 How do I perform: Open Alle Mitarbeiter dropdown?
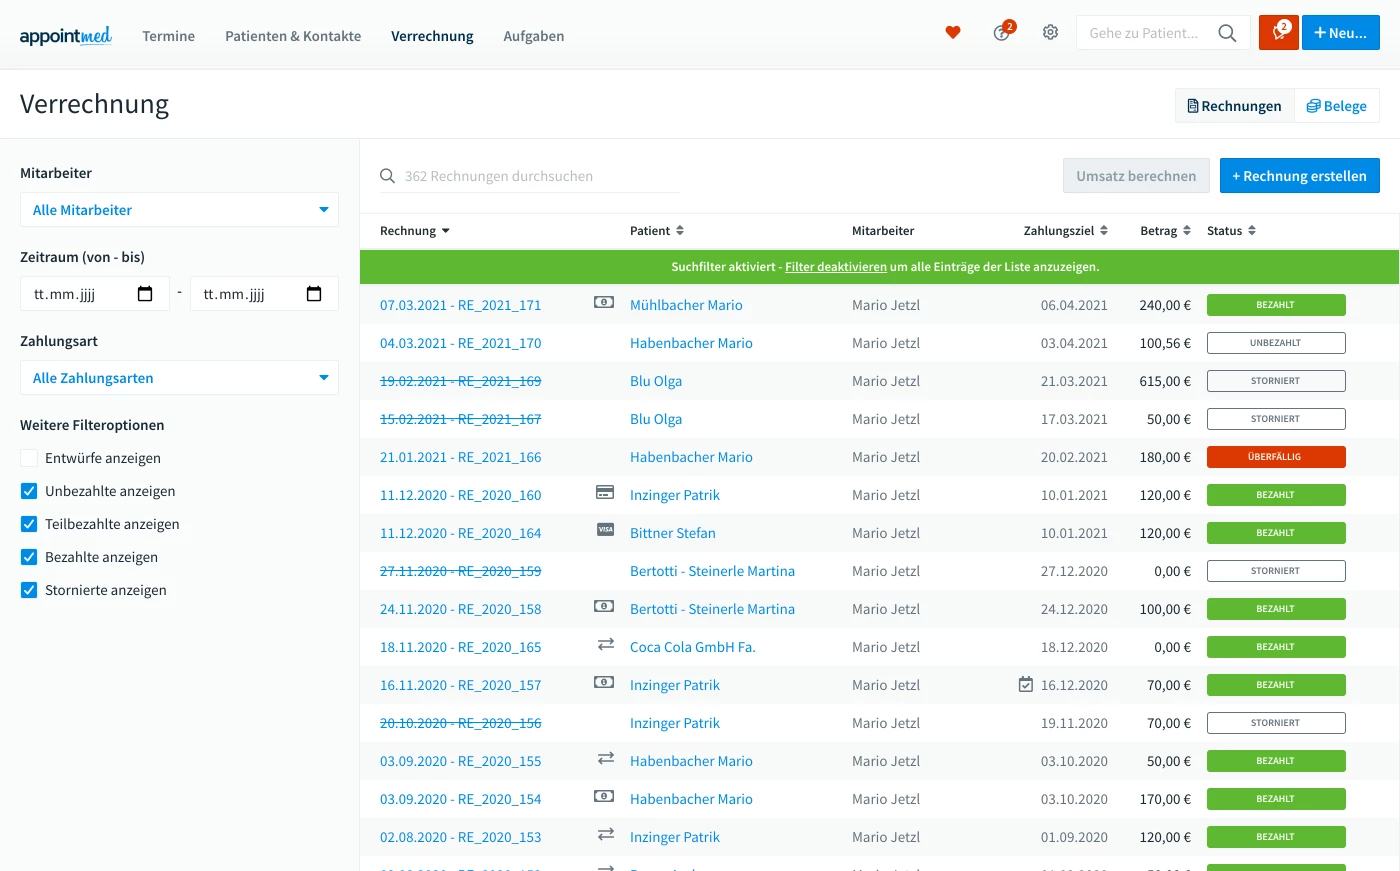click(179, 210)
